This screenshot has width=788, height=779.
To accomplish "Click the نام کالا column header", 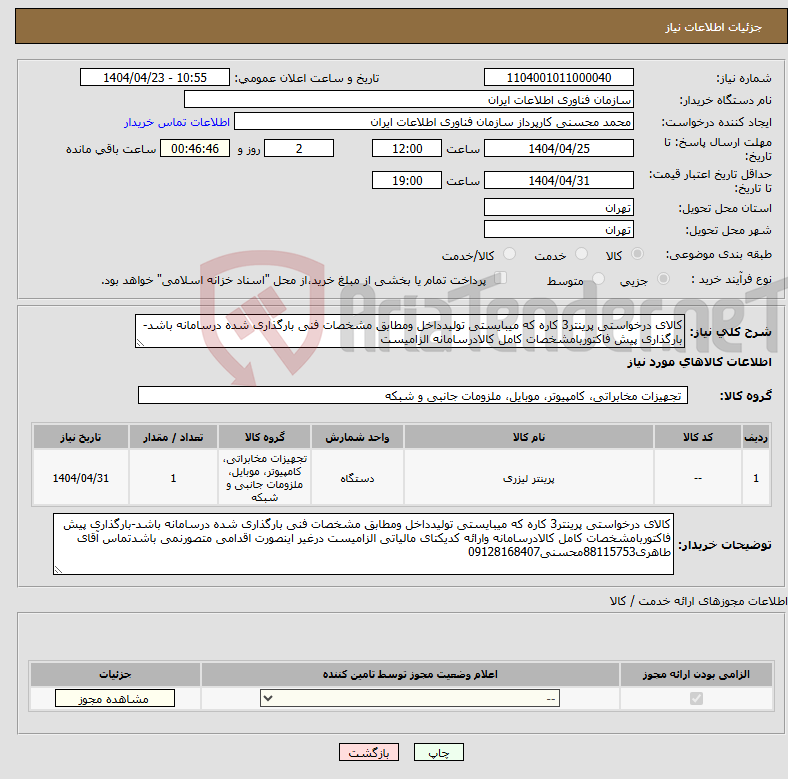I will pyautogui.click(x=529, y=437).
